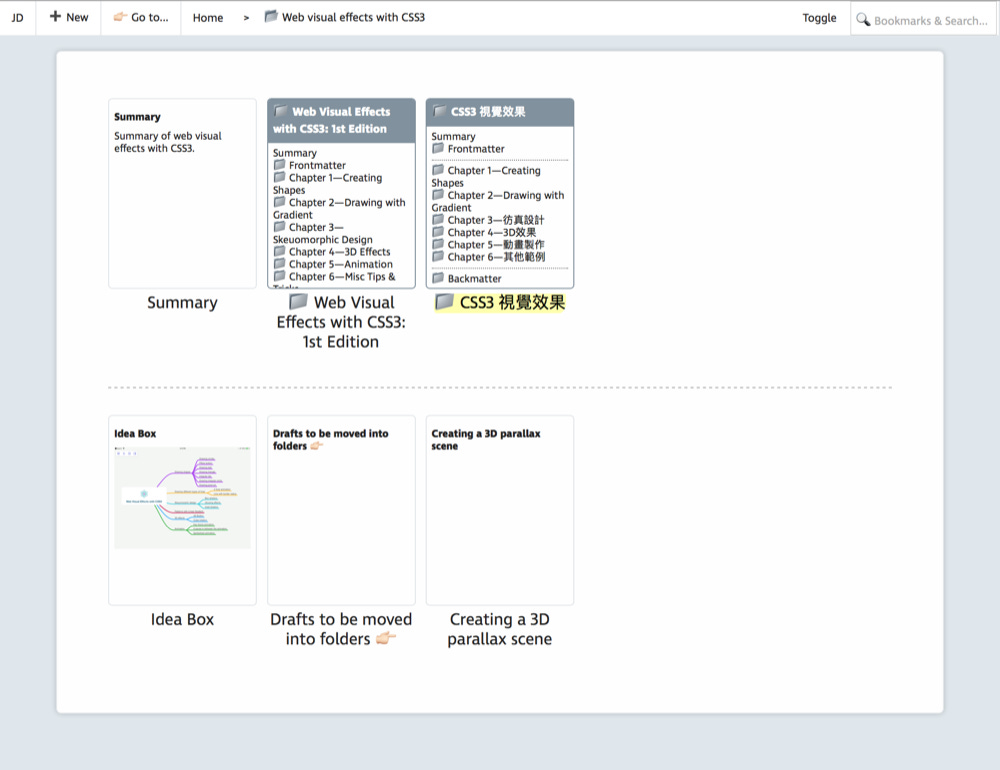
Task: Click folder icon beside highlighted CSS3 視覺效果 title
Action: [x=444, y=302]
